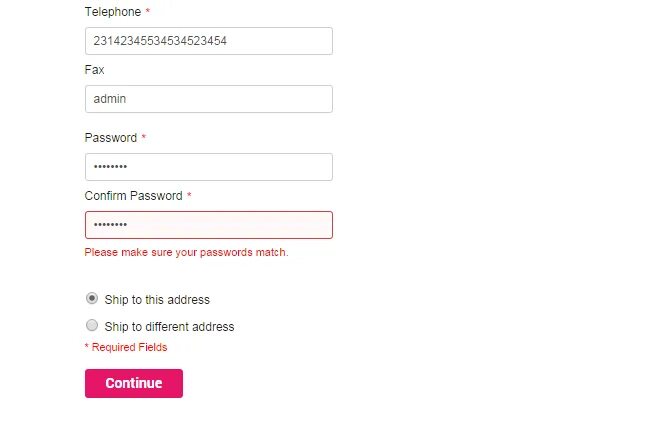Click the red asterisk beside Telephone

click(148, 12)
